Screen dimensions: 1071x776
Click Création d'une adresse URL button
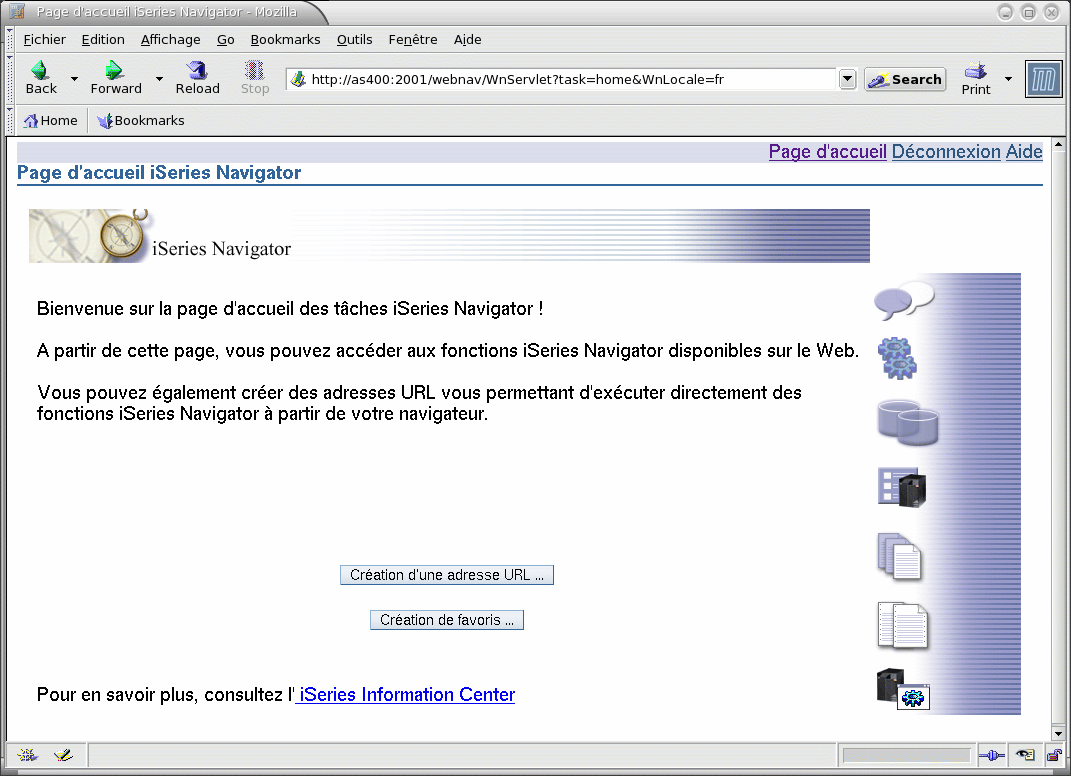point(447,575)
